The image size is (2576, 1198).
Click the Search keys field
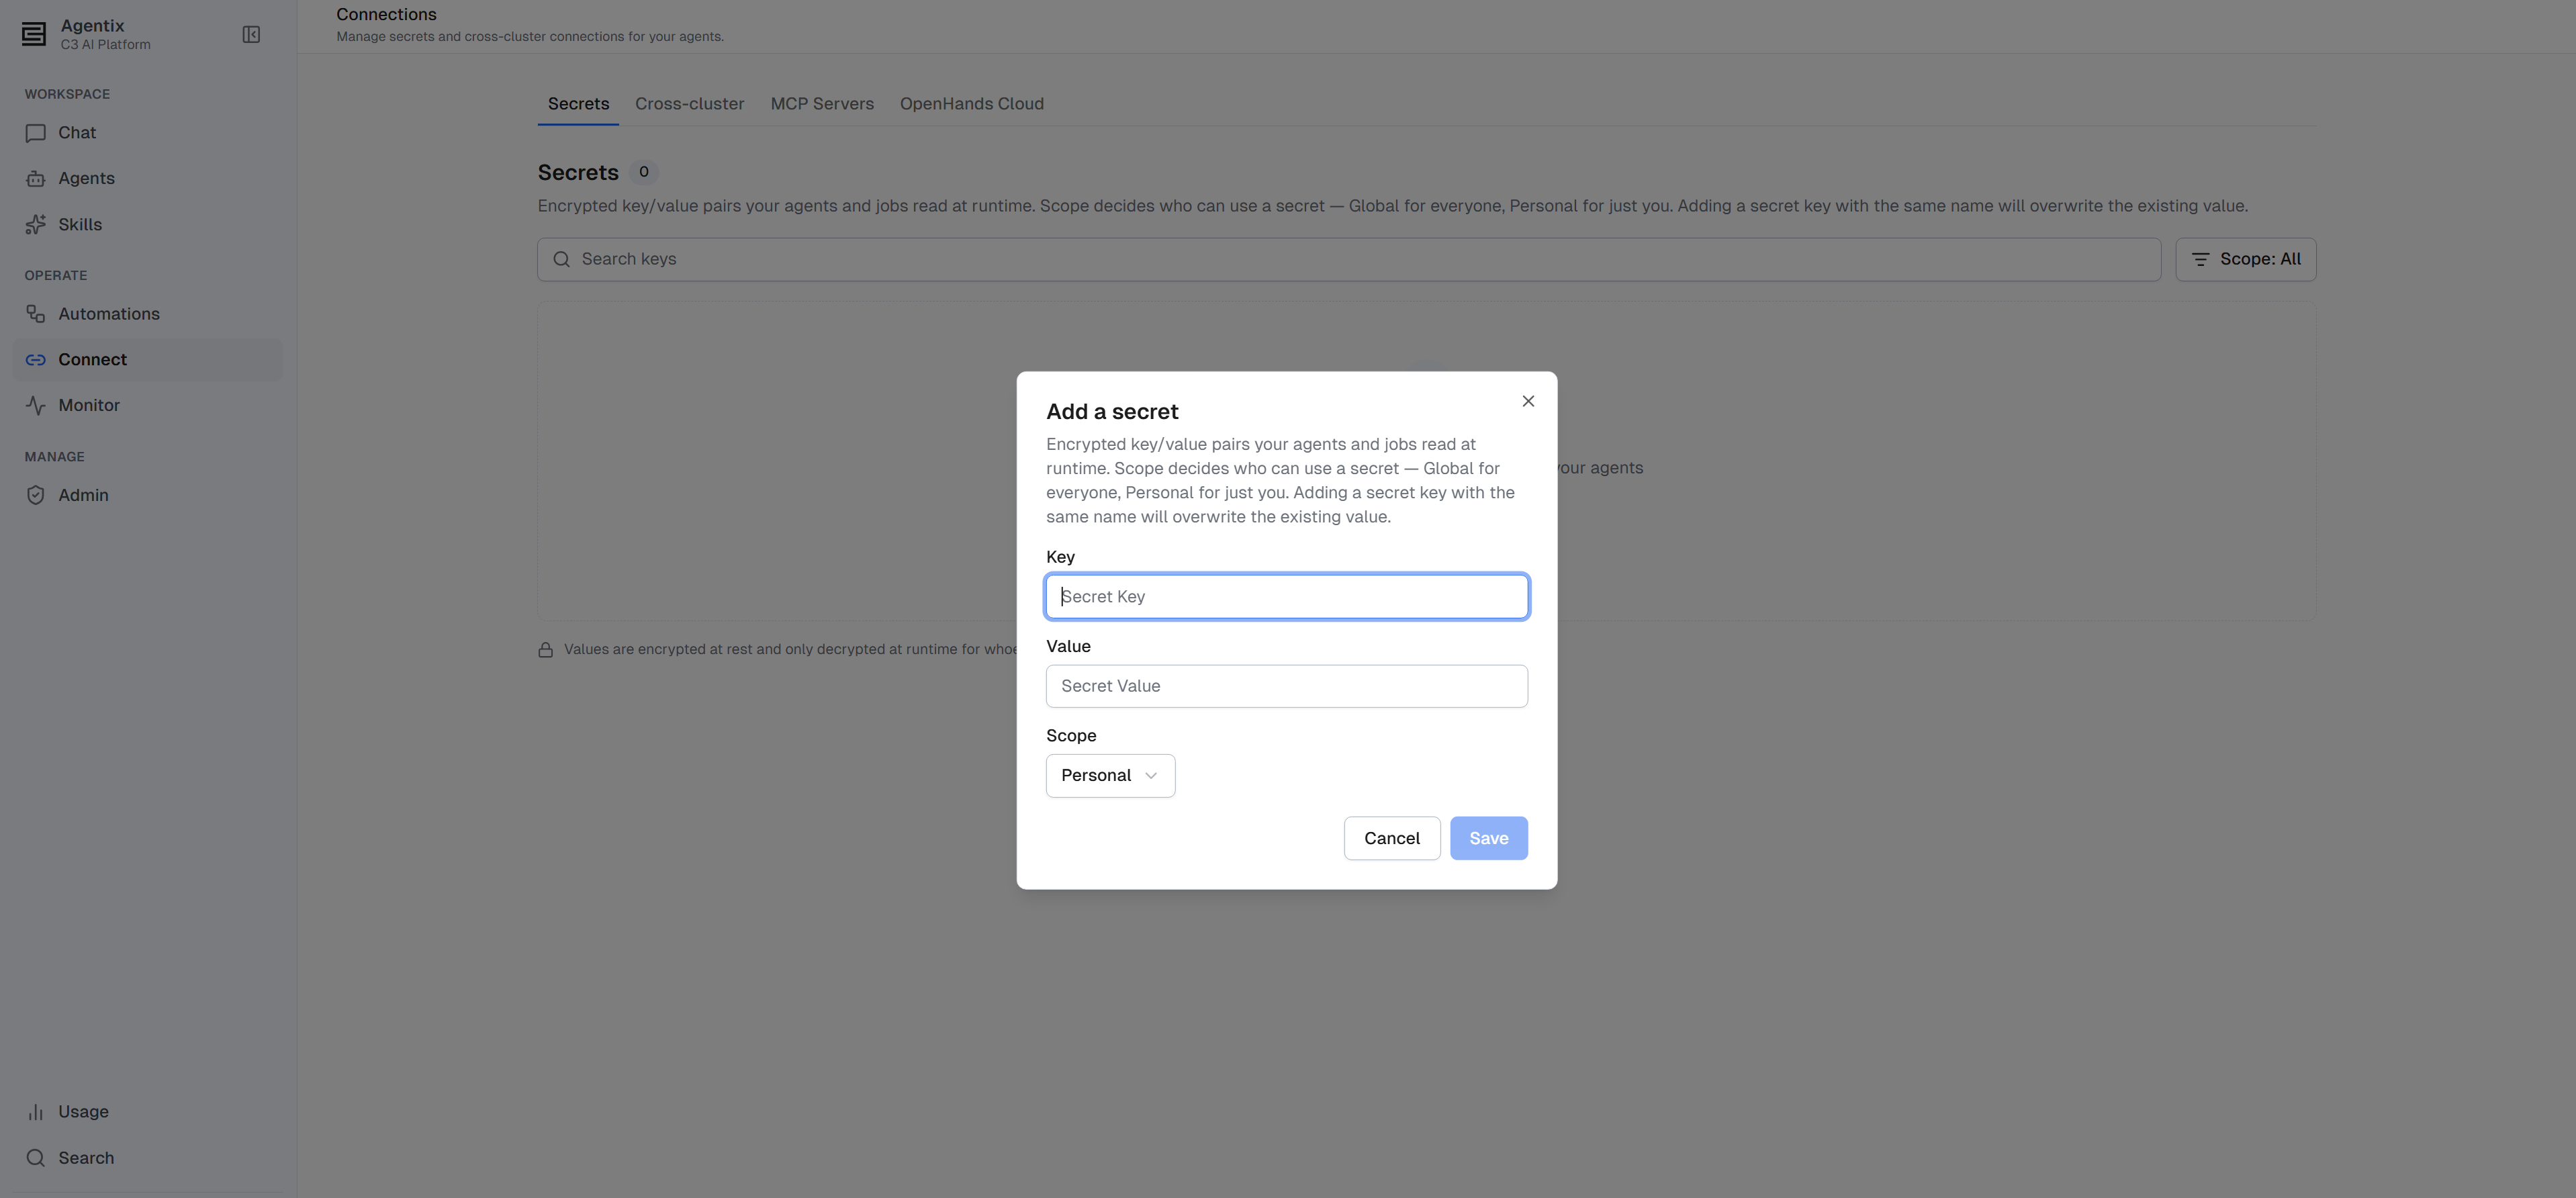coord(1348,259)
